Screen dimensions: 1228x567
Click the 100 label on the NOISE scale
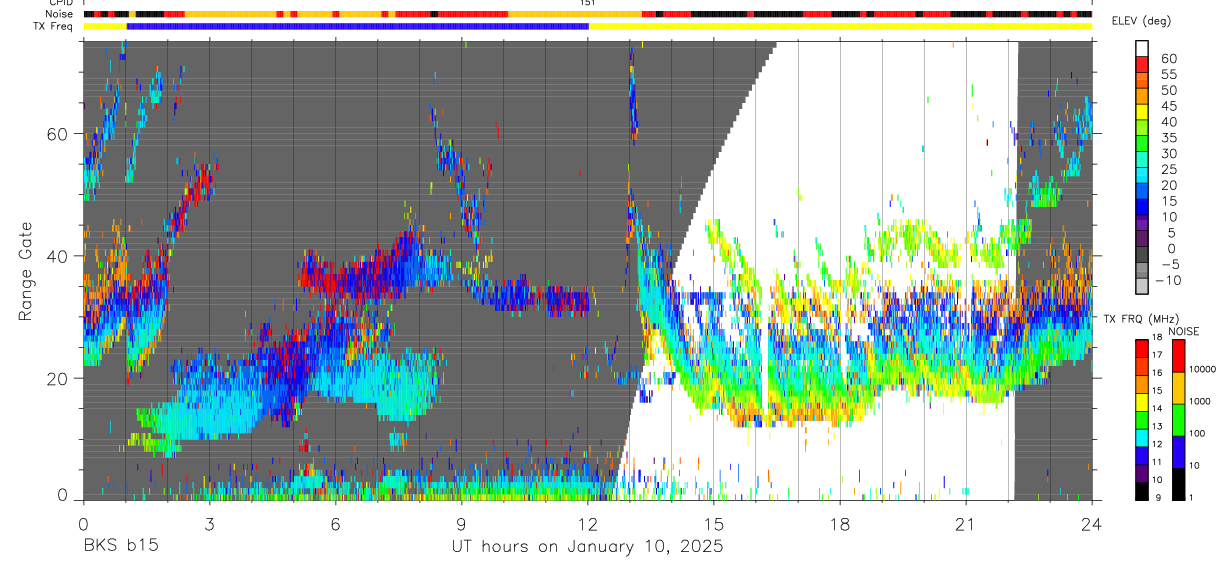click(1198, 433)
